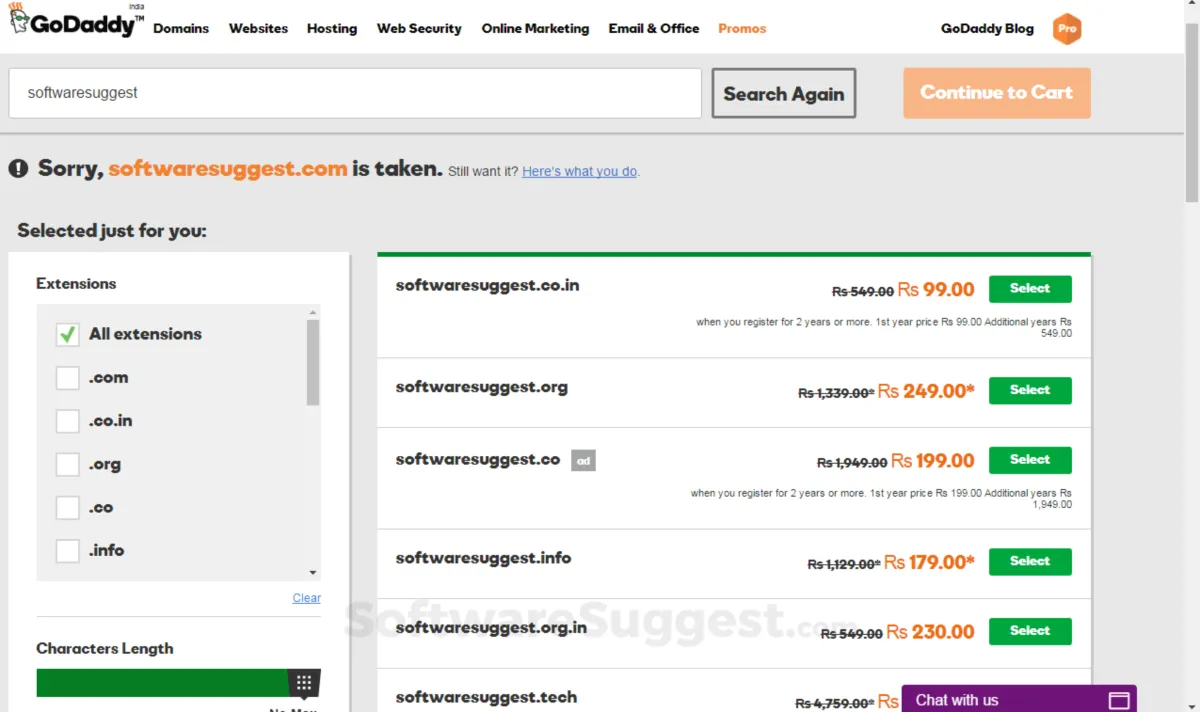The width and height of the screenshot is (1200, 712).
Task: Click the Rs 179.00* price
Action: (929, 562)
